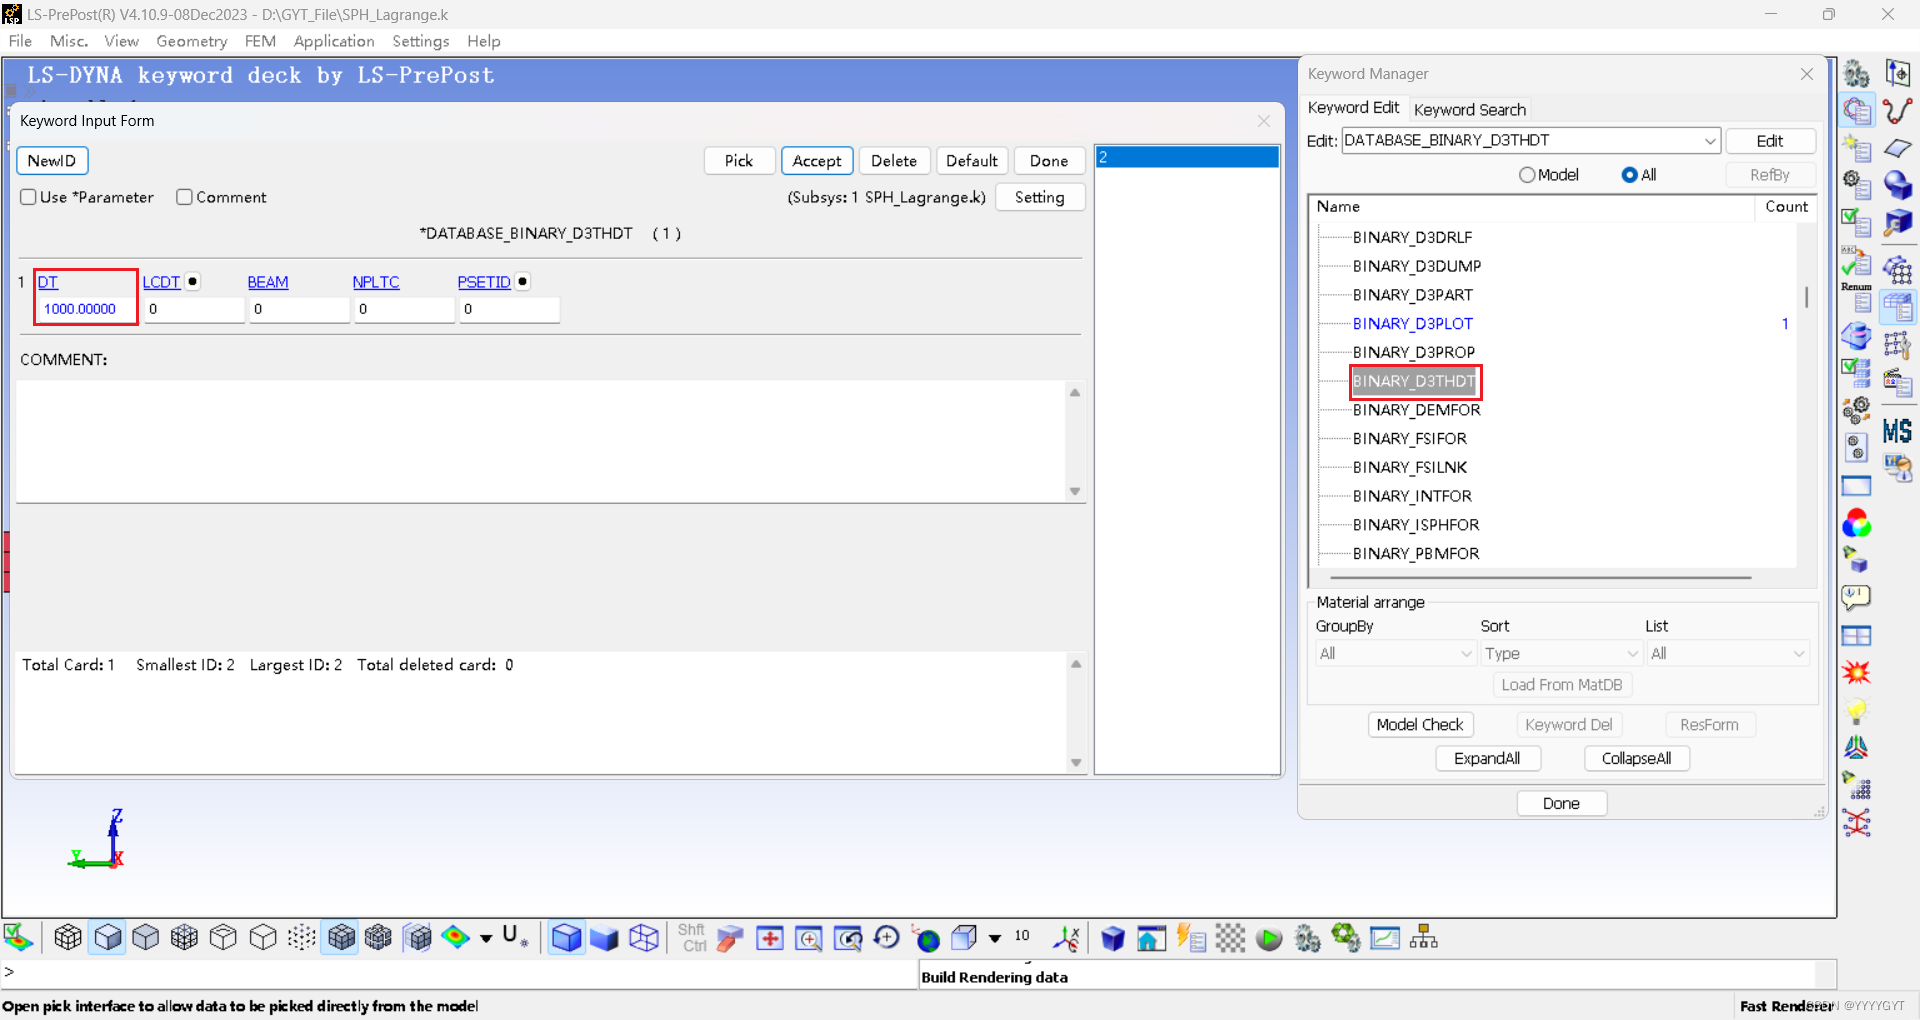
Task: Select BINARY_DEMFOR in keyword tree
Action: [1416, 410]
